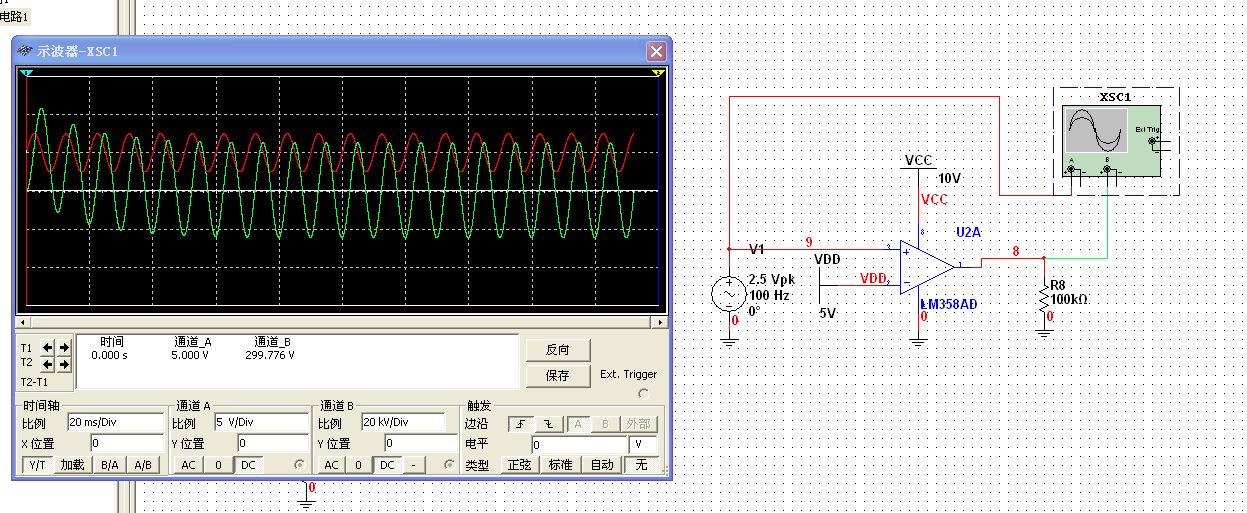The height and width of the screenshot is (513, 1247).
Task: Click the LM358AD part label
Action: coord(948,303)
